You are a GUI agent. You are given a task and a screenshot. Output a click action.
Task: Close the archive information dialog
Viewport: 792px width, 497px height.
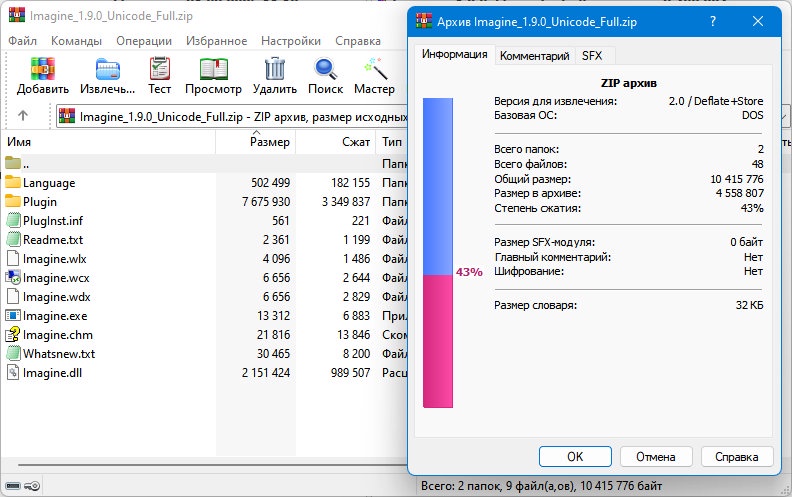(758, 21)
